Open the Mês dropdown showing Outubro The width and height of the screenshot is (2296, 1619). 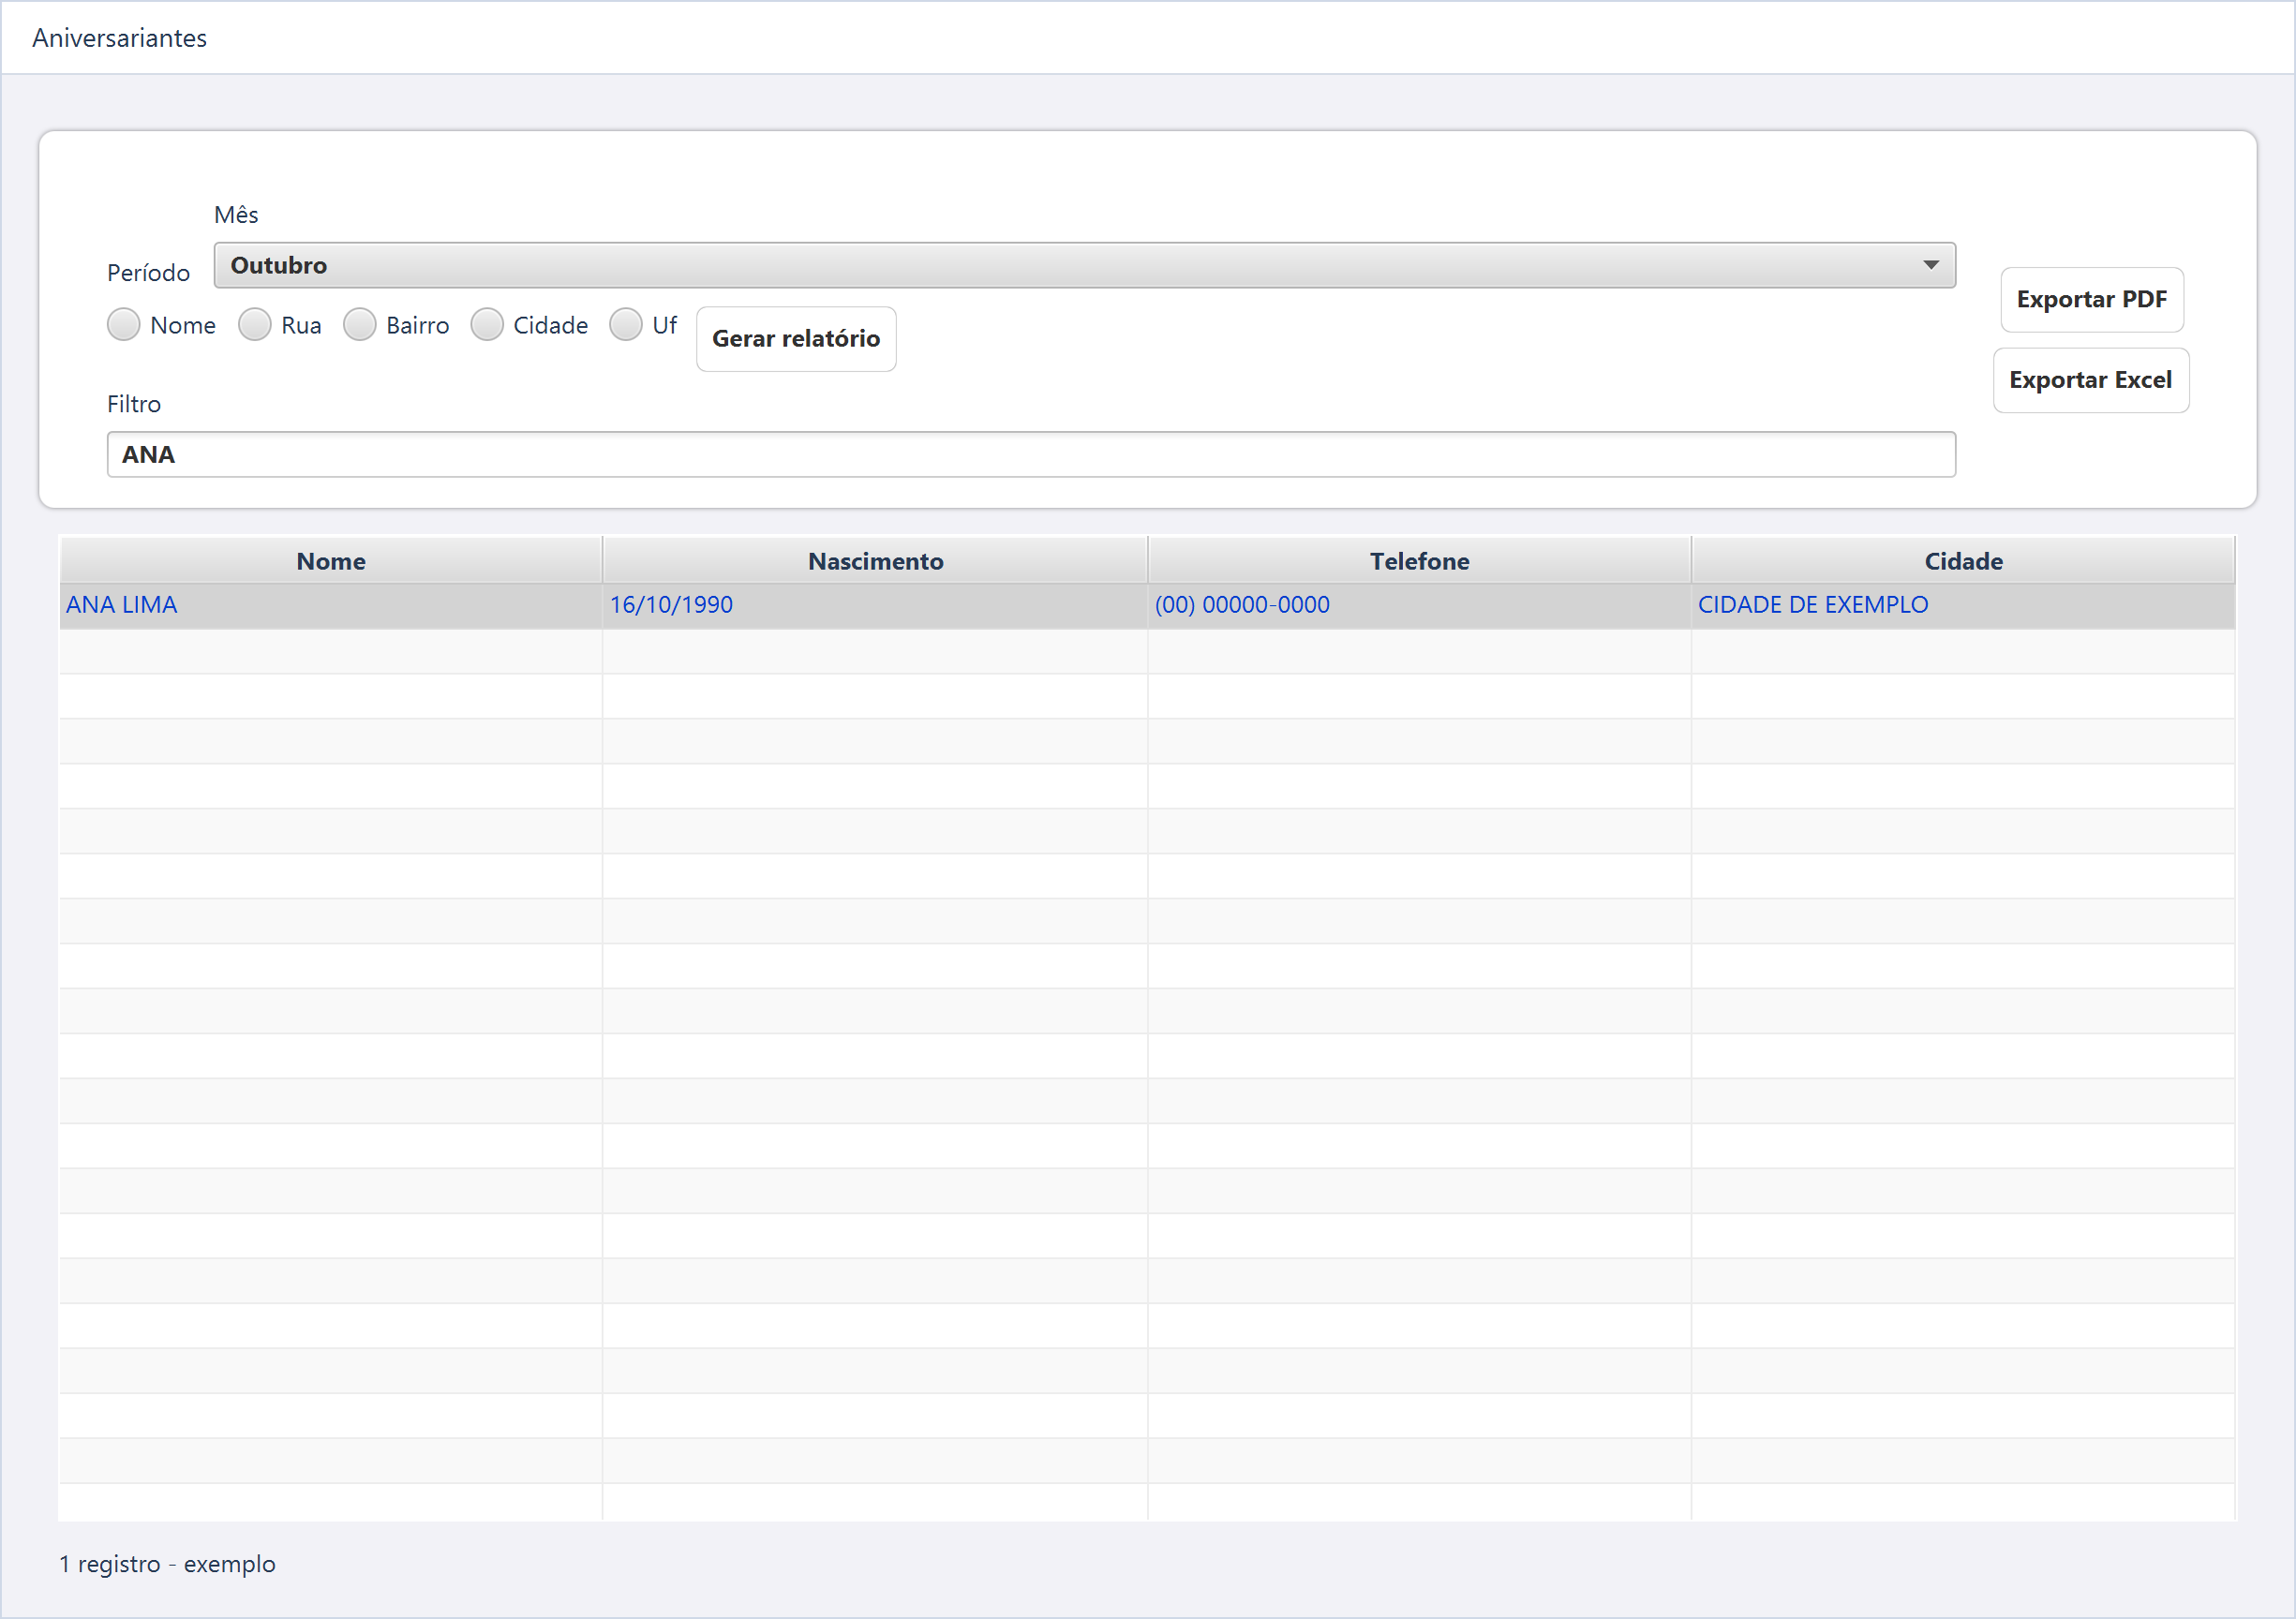[x=1084, y=265]
